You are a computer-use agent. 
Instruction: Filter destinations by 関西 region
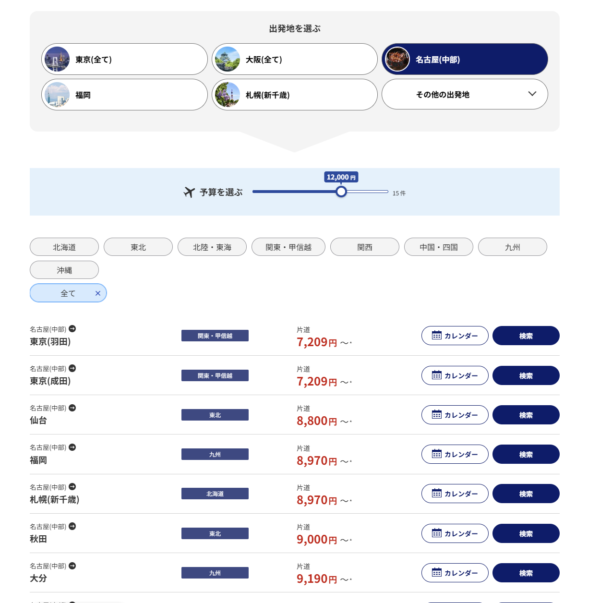point(364,247)
